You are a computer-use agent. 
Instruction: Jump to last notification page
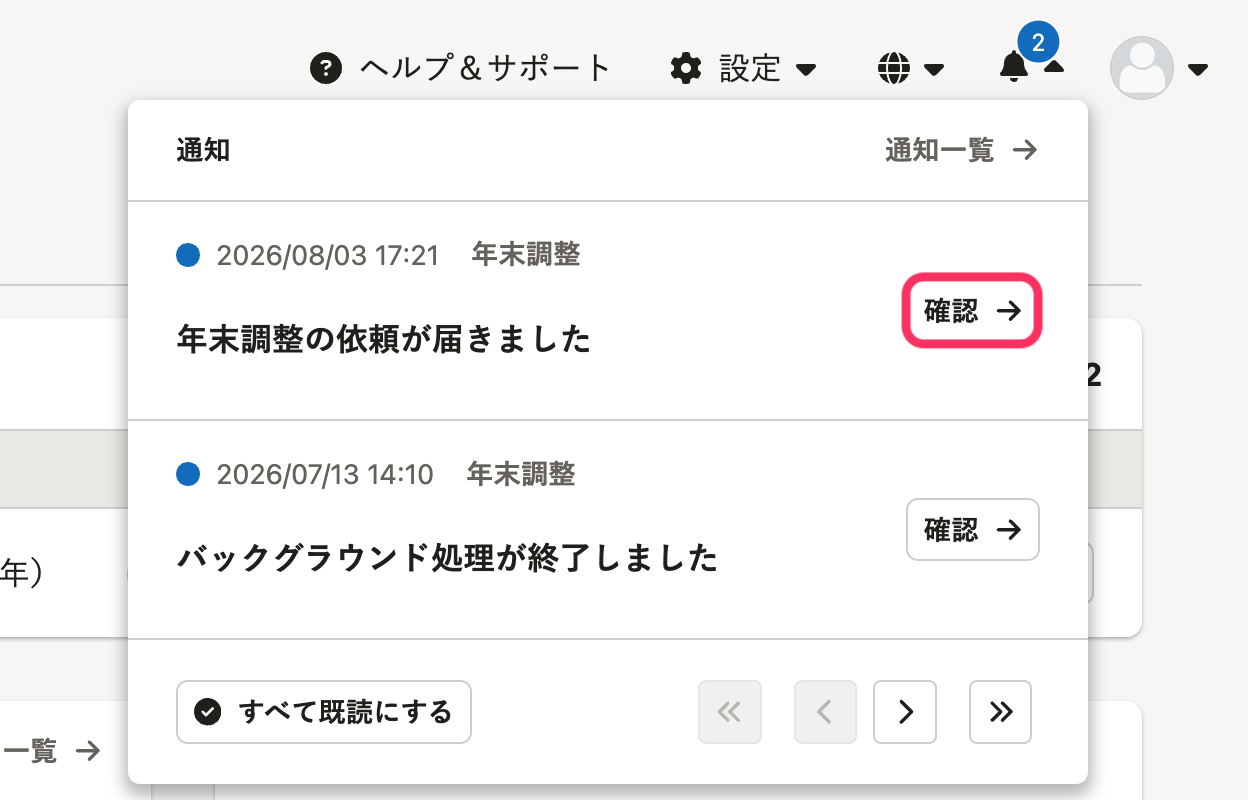click(x=1000, y=712)
